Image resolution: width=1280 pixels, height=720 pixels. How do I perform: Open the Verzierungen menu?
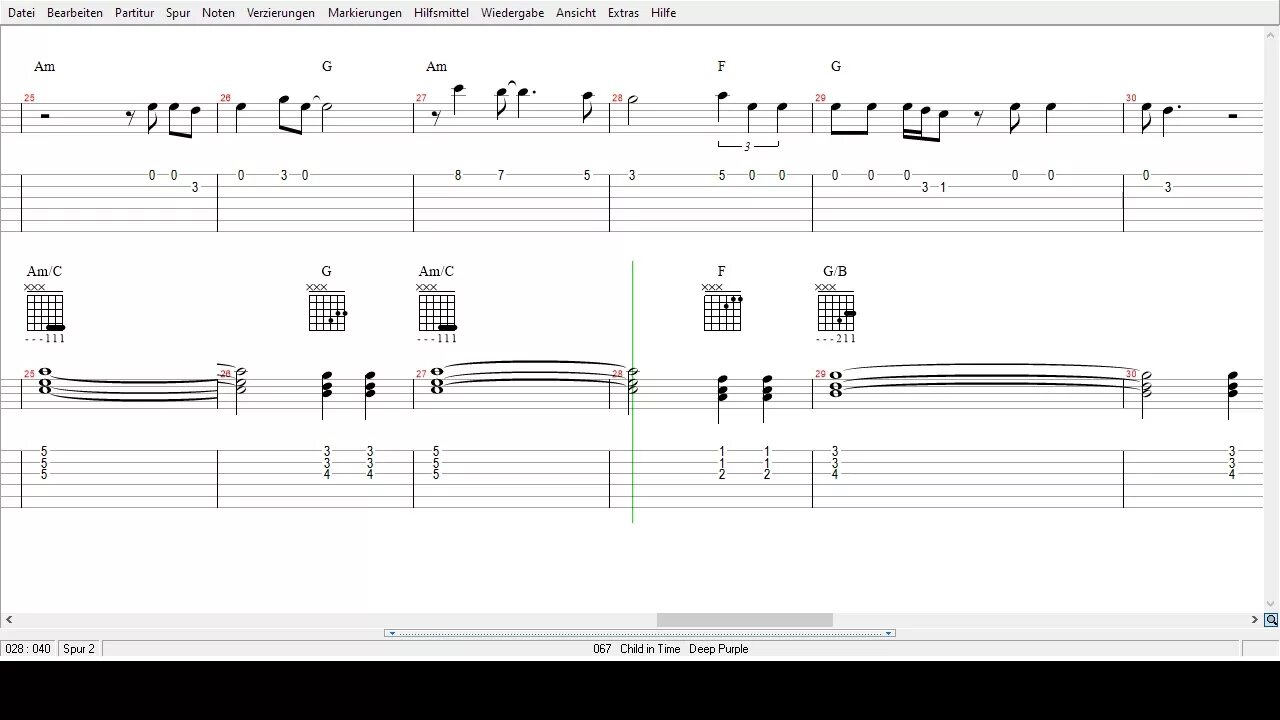[281, 13]
